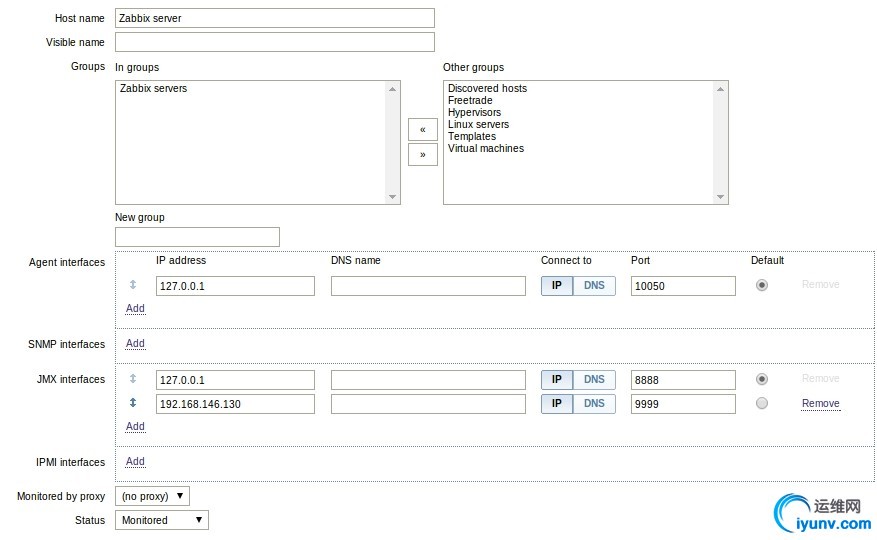The height and width of the screenshot is (540, 877).
Task: Click the drag handle of the JMX 127.0.0.1 row
Action: (x=133, y=378)
